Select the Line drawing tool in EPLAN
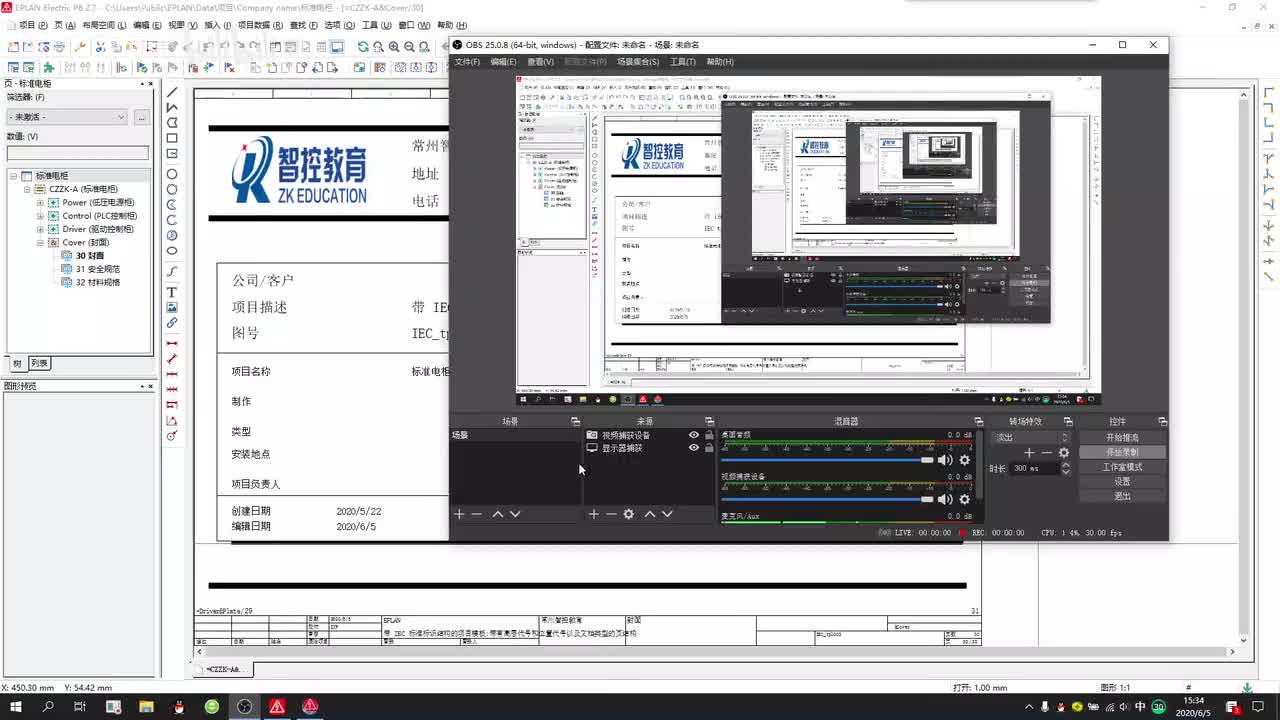 pos(172,92)
